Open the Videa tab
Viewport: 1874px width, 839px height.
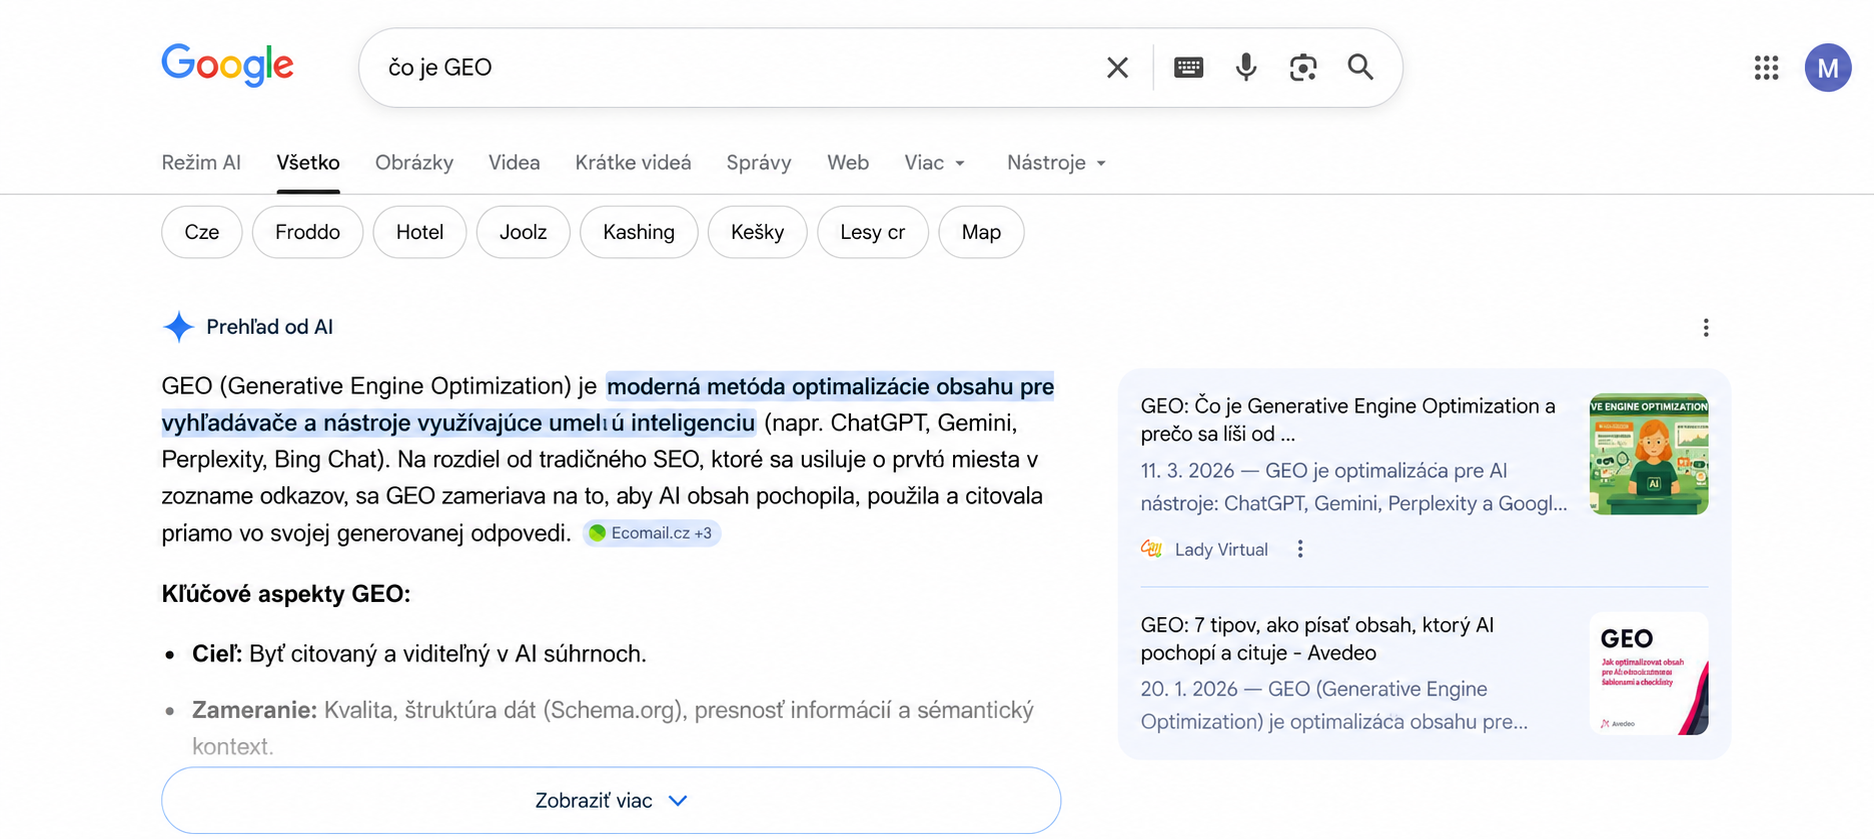[x=514, y=162]
